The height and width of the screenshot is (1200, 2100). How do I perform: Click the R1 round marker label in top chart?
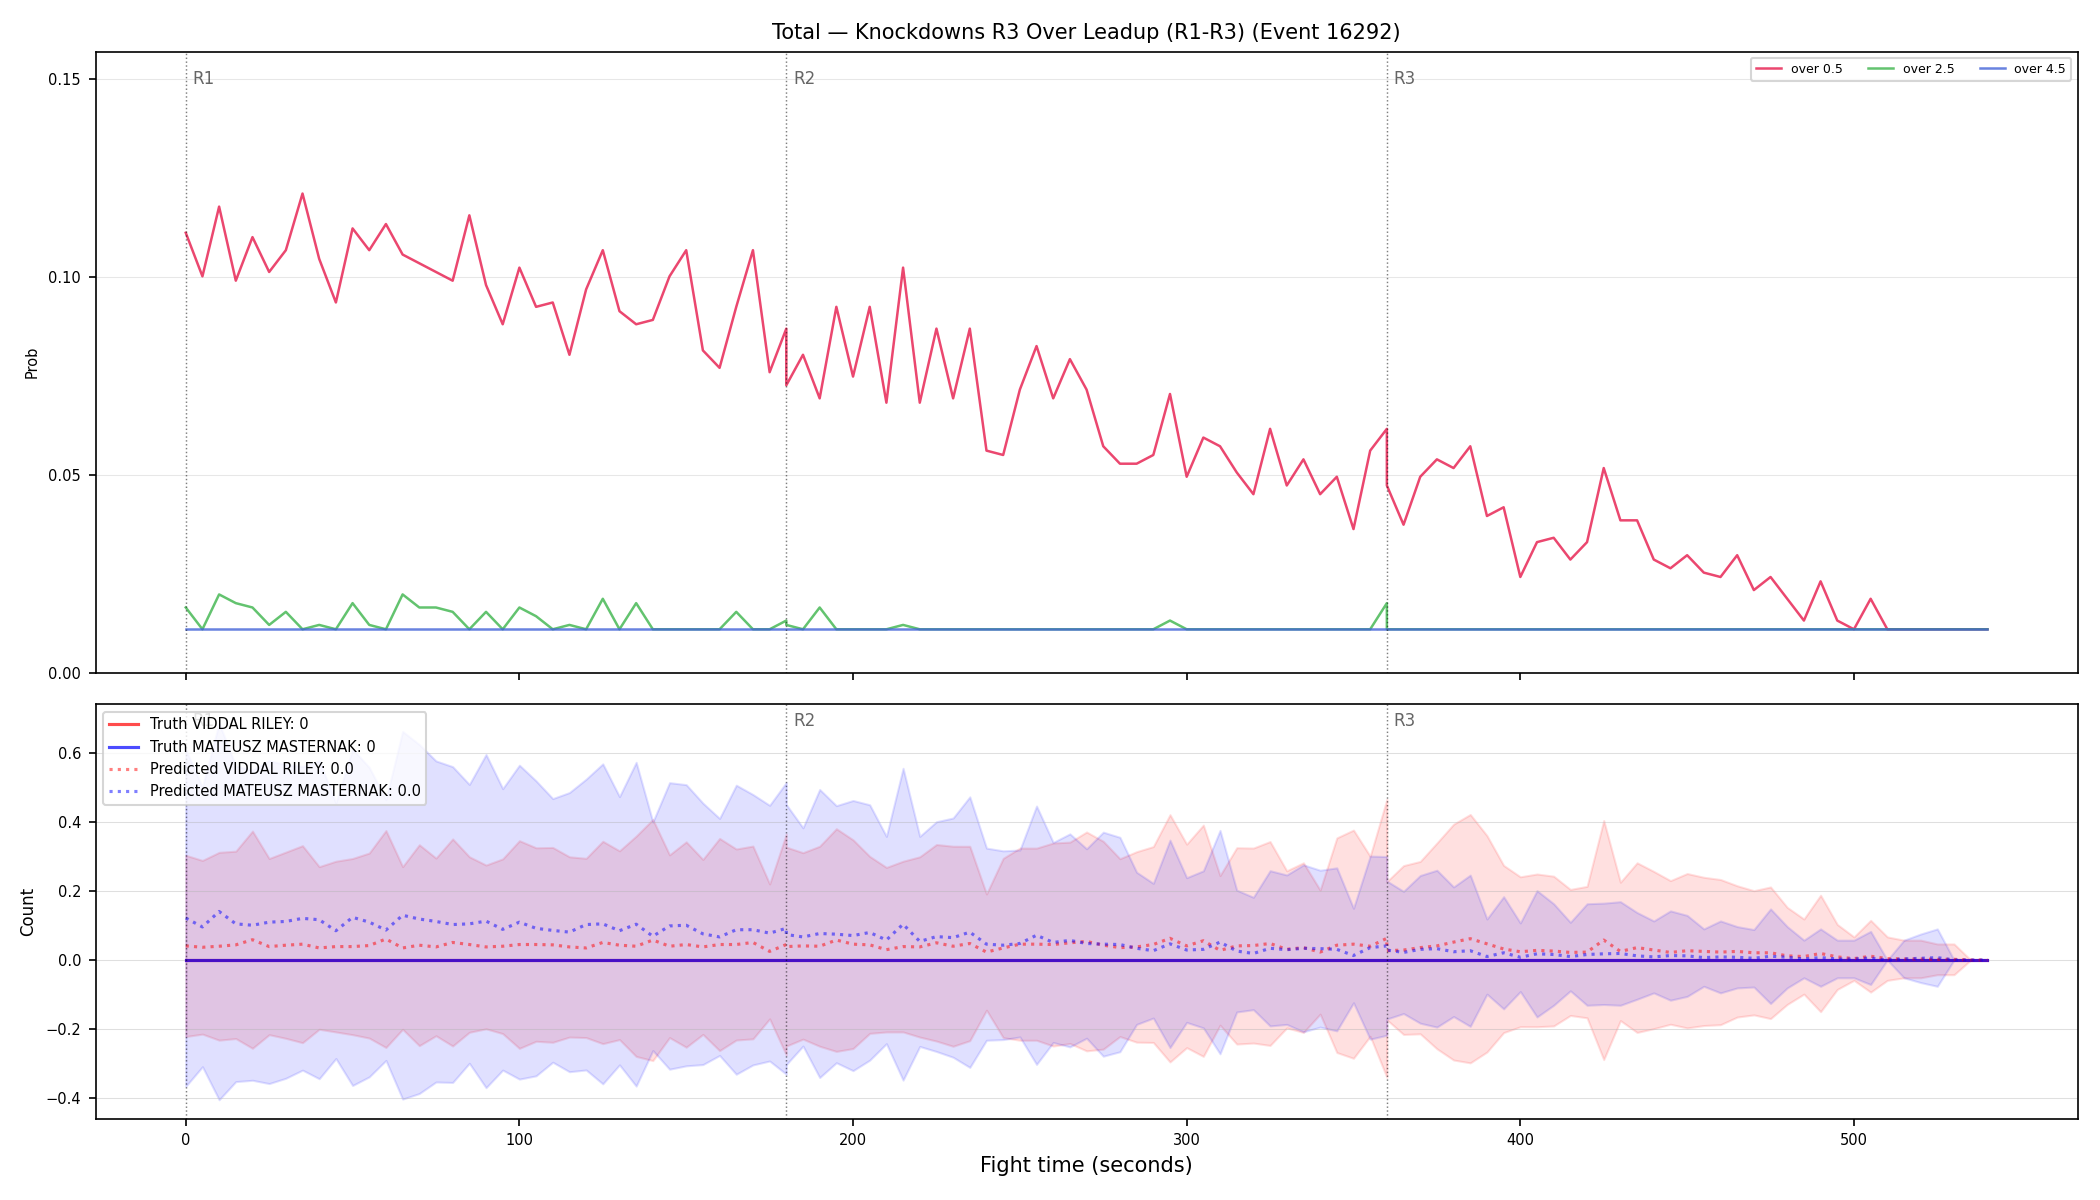coord(203,78)
